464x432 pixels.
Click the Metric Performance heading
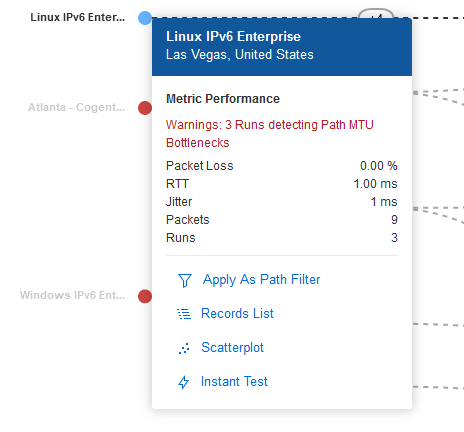223,99
